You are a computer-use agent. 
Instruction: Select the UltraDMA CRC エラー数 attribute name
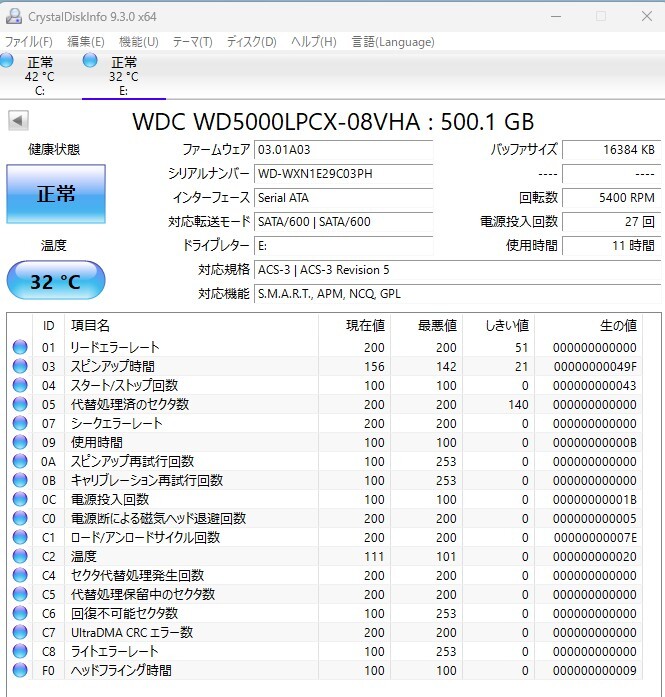coord(132,632)
